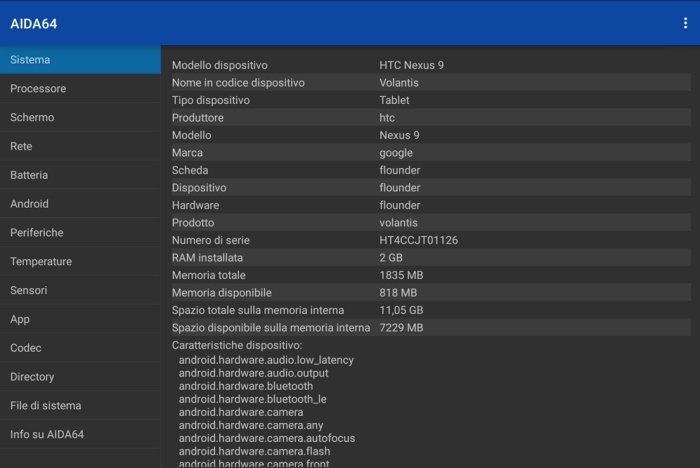This screenshot has width=700, height=468.
Task: Select the Tipo dispositivo label
Action: point(211,100)
